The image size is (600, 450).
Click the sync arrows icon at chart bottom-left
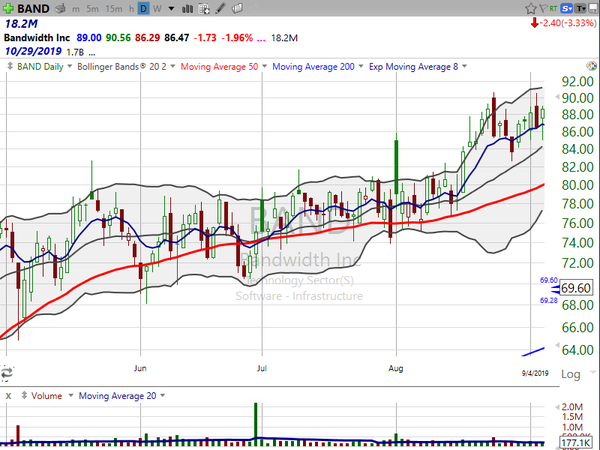(x=6, y=374)
